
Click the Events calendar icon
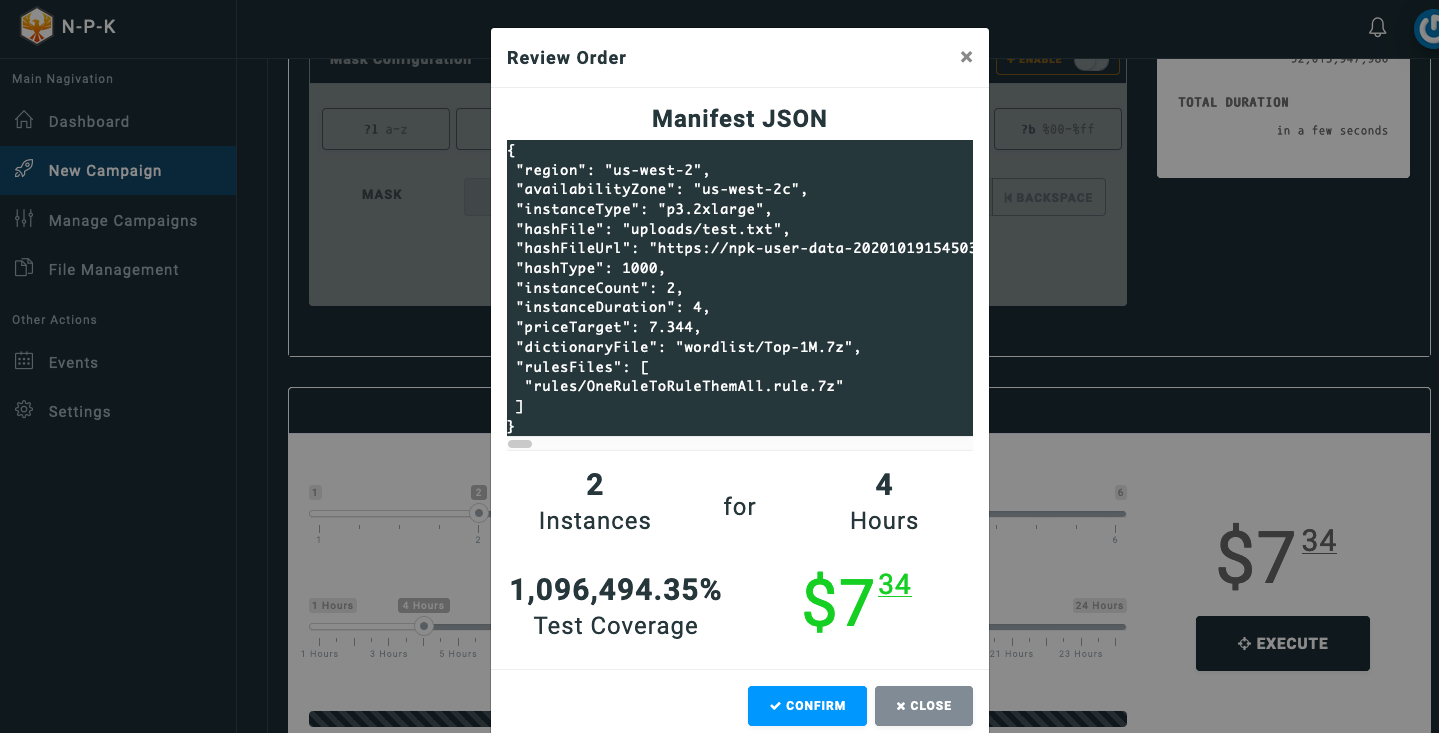point(25,362)
